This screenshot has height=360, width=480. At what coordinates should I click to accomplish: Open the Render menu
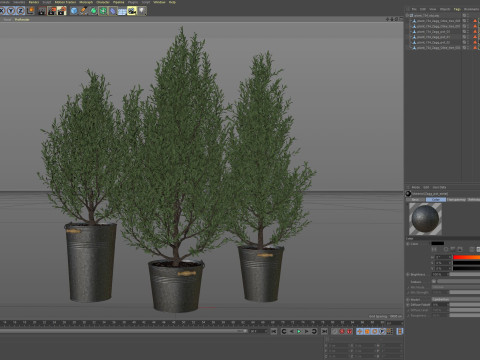pyautogui.click(x=34, y=2)
